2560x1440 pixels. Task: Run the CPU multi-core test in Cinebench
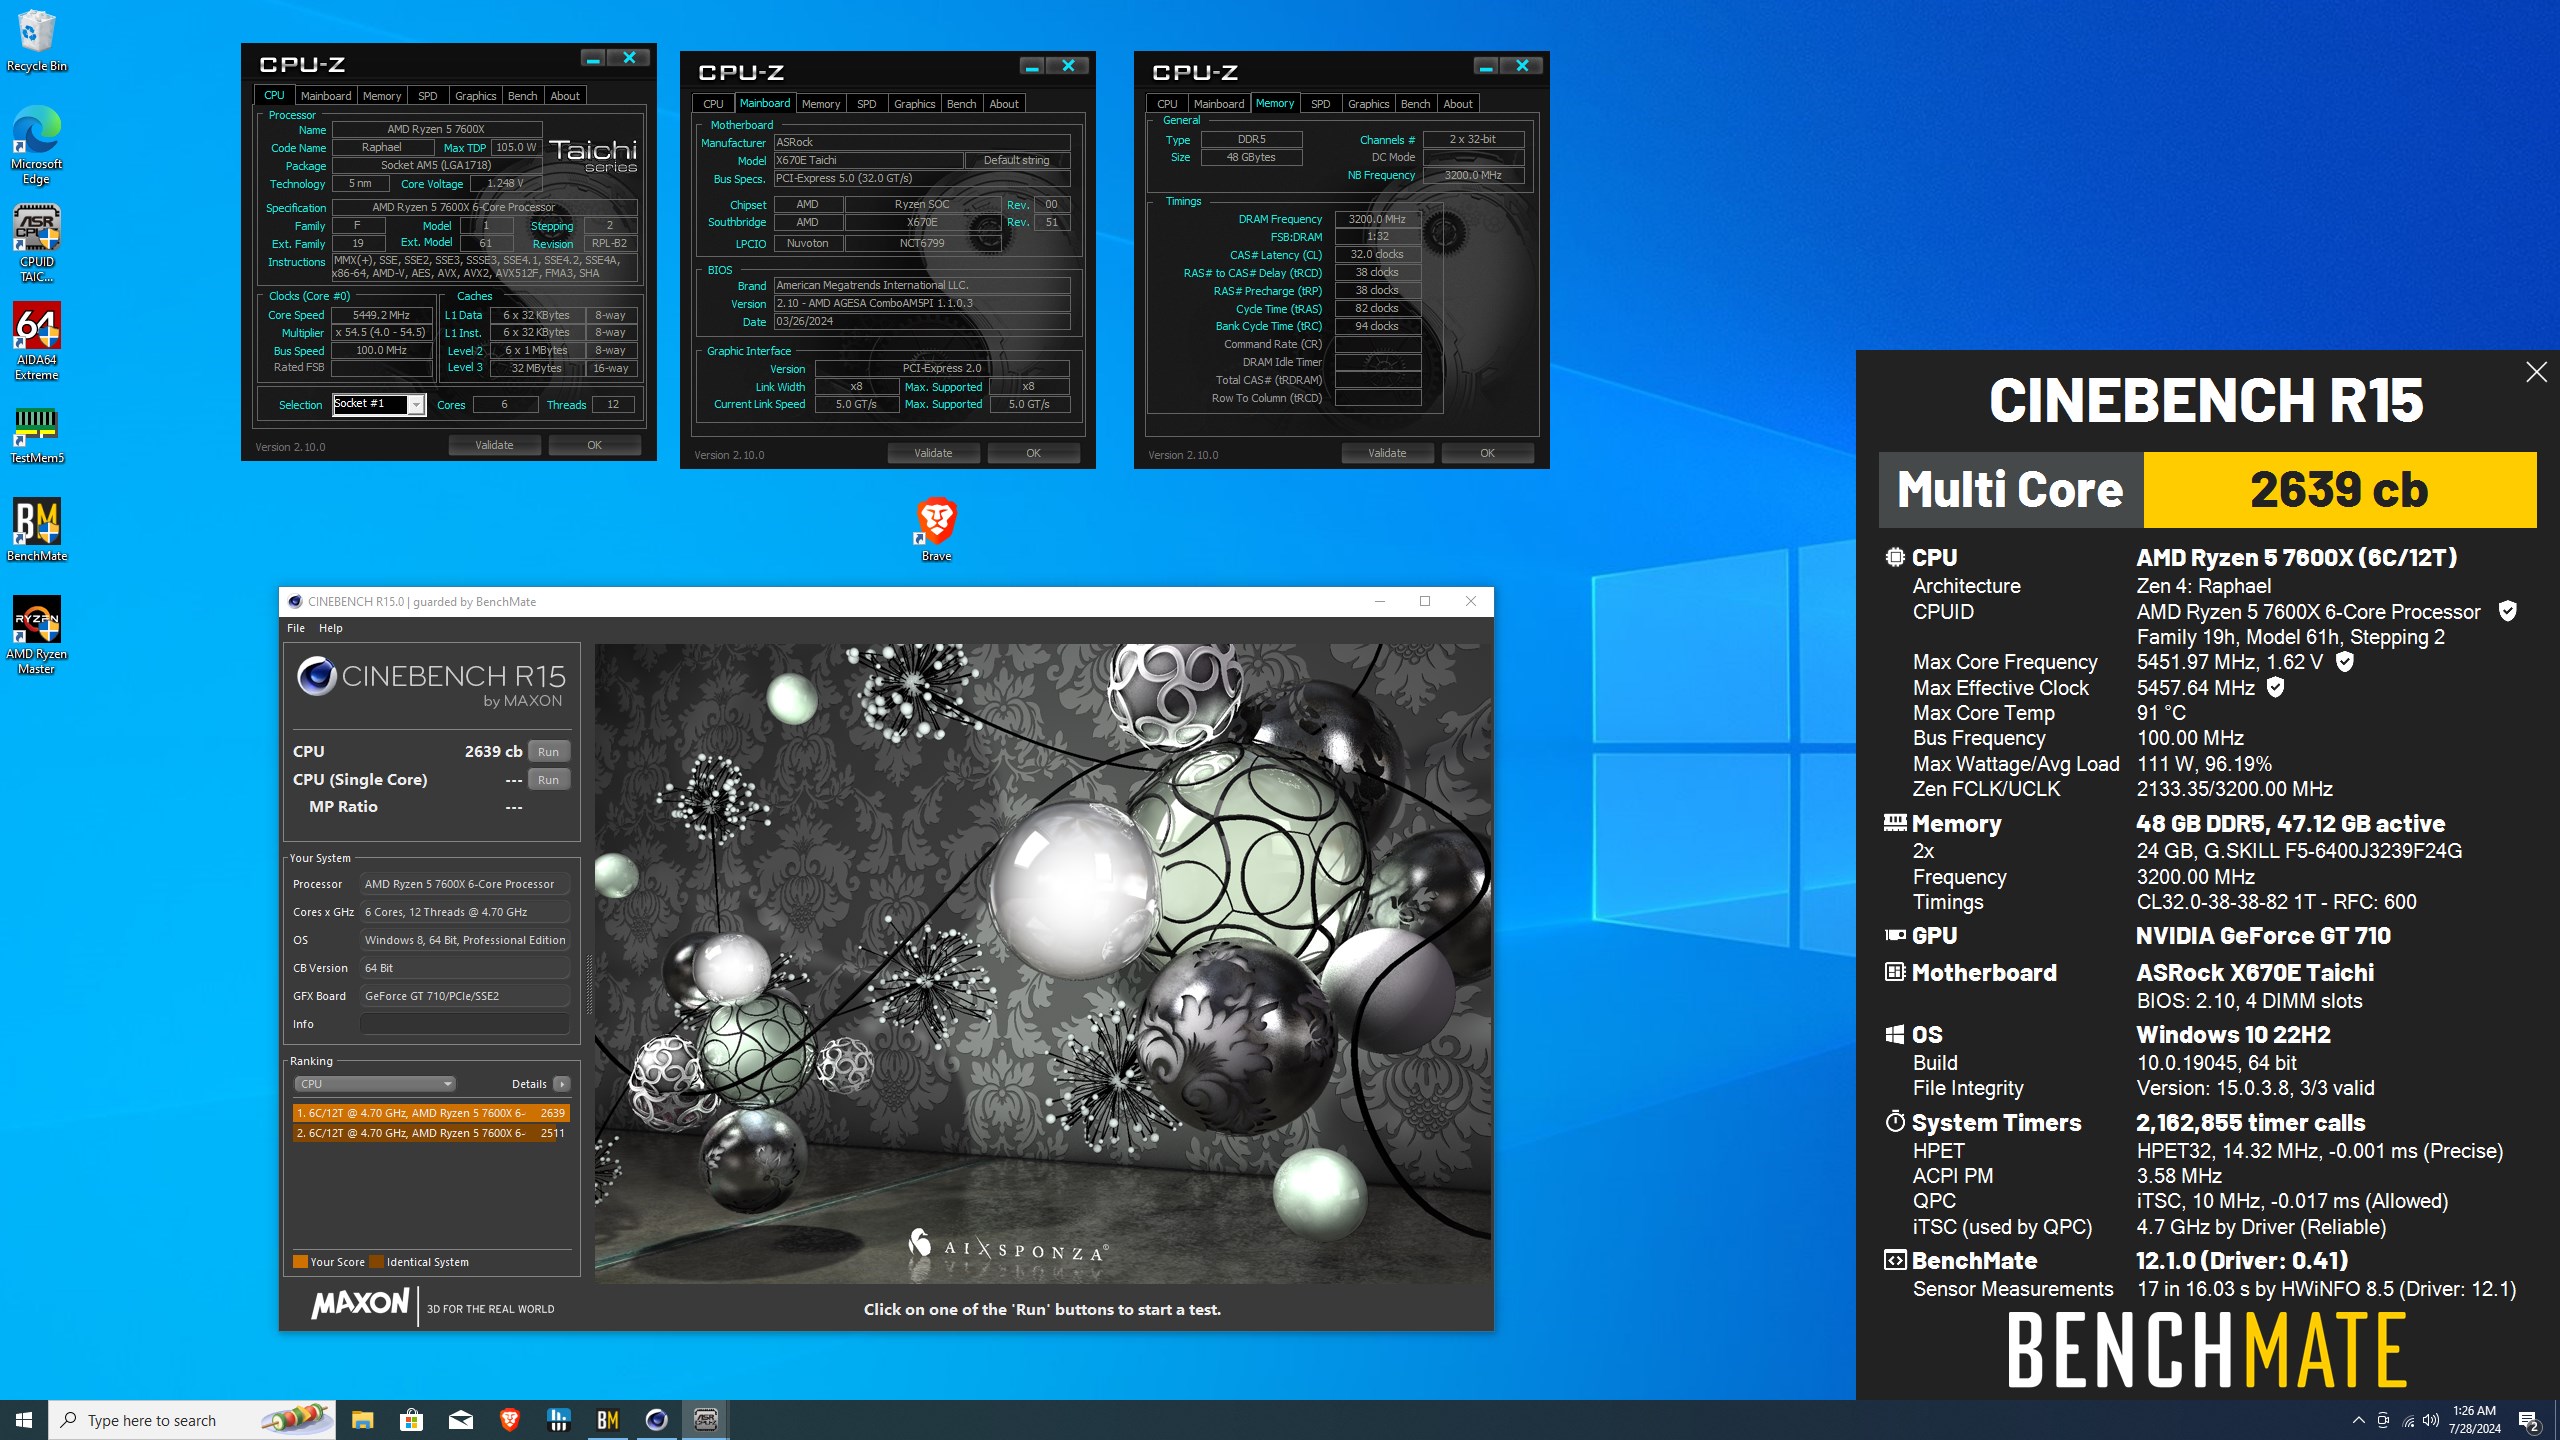pyautogui.click(x=548, y=751)
